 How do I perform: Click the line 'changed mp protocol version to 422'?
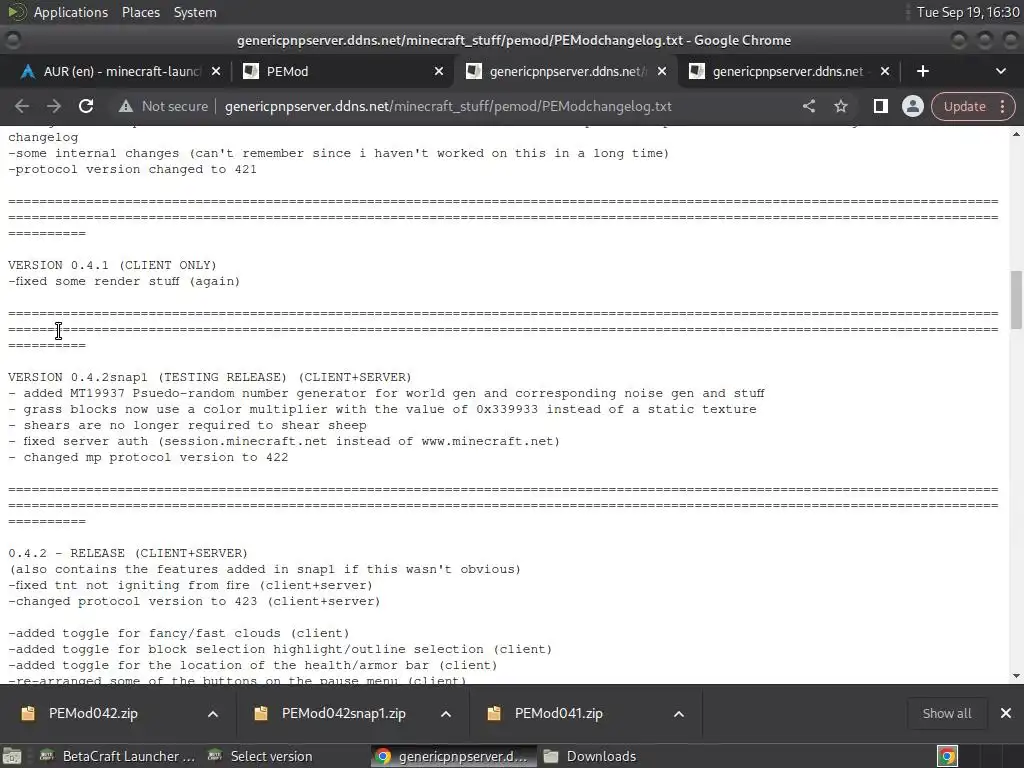tap(148, 457)
